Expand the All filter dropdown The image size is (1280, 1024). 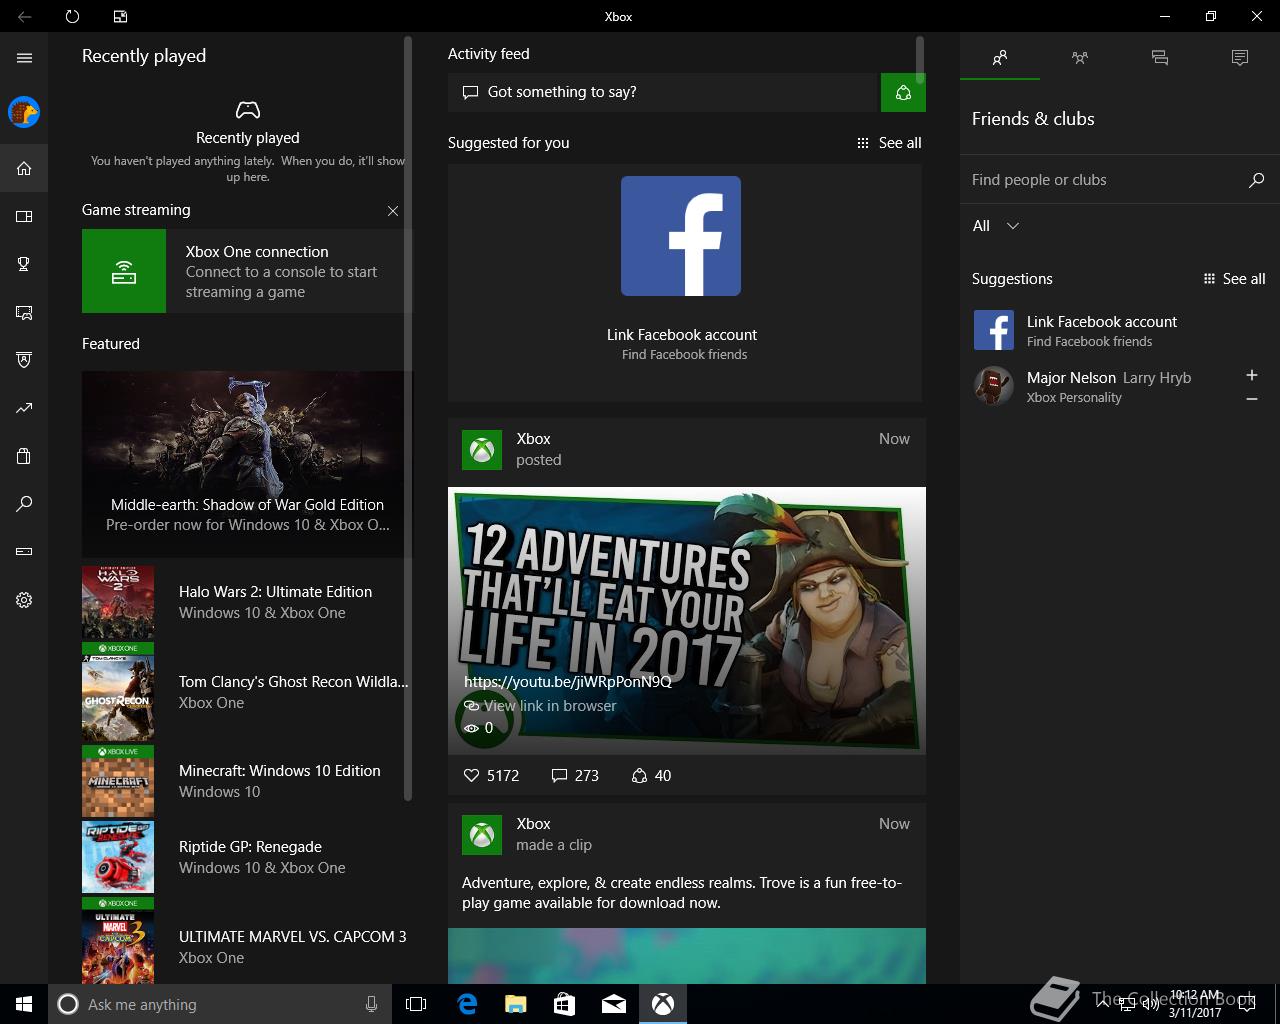(x=996, y=226)
